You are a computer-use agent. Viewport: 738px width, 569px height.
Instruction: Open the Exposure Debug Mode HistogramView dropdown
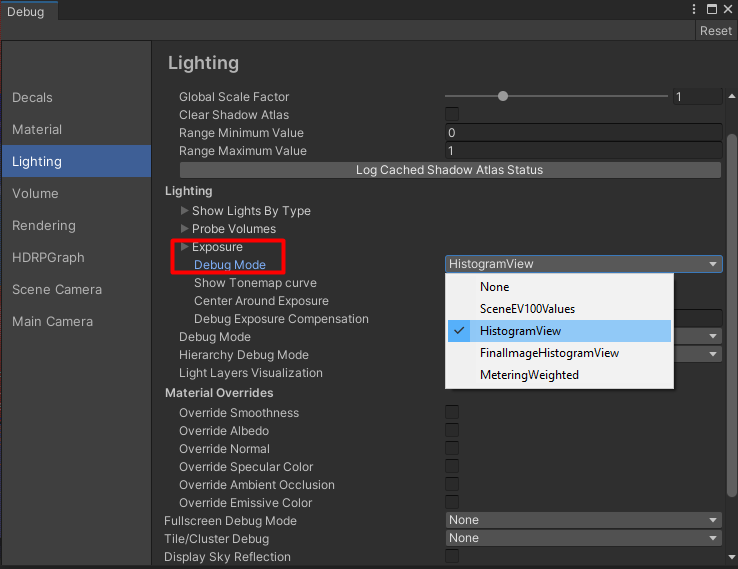click(584, 264)
